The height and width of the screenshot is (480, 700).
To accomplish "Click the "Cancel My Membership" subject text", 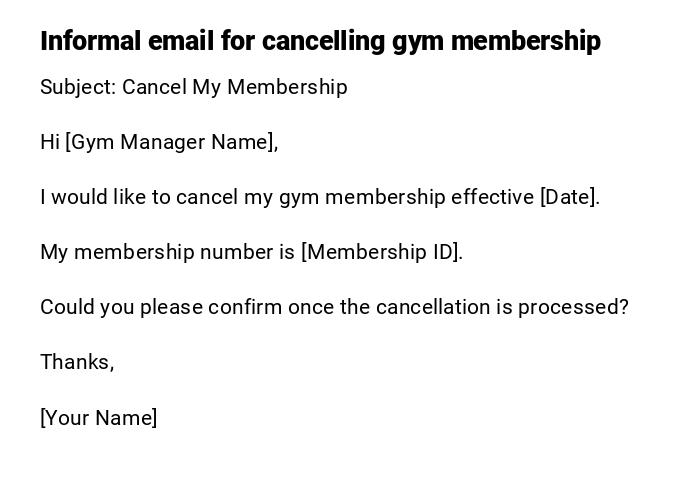I will coord(235,87).
